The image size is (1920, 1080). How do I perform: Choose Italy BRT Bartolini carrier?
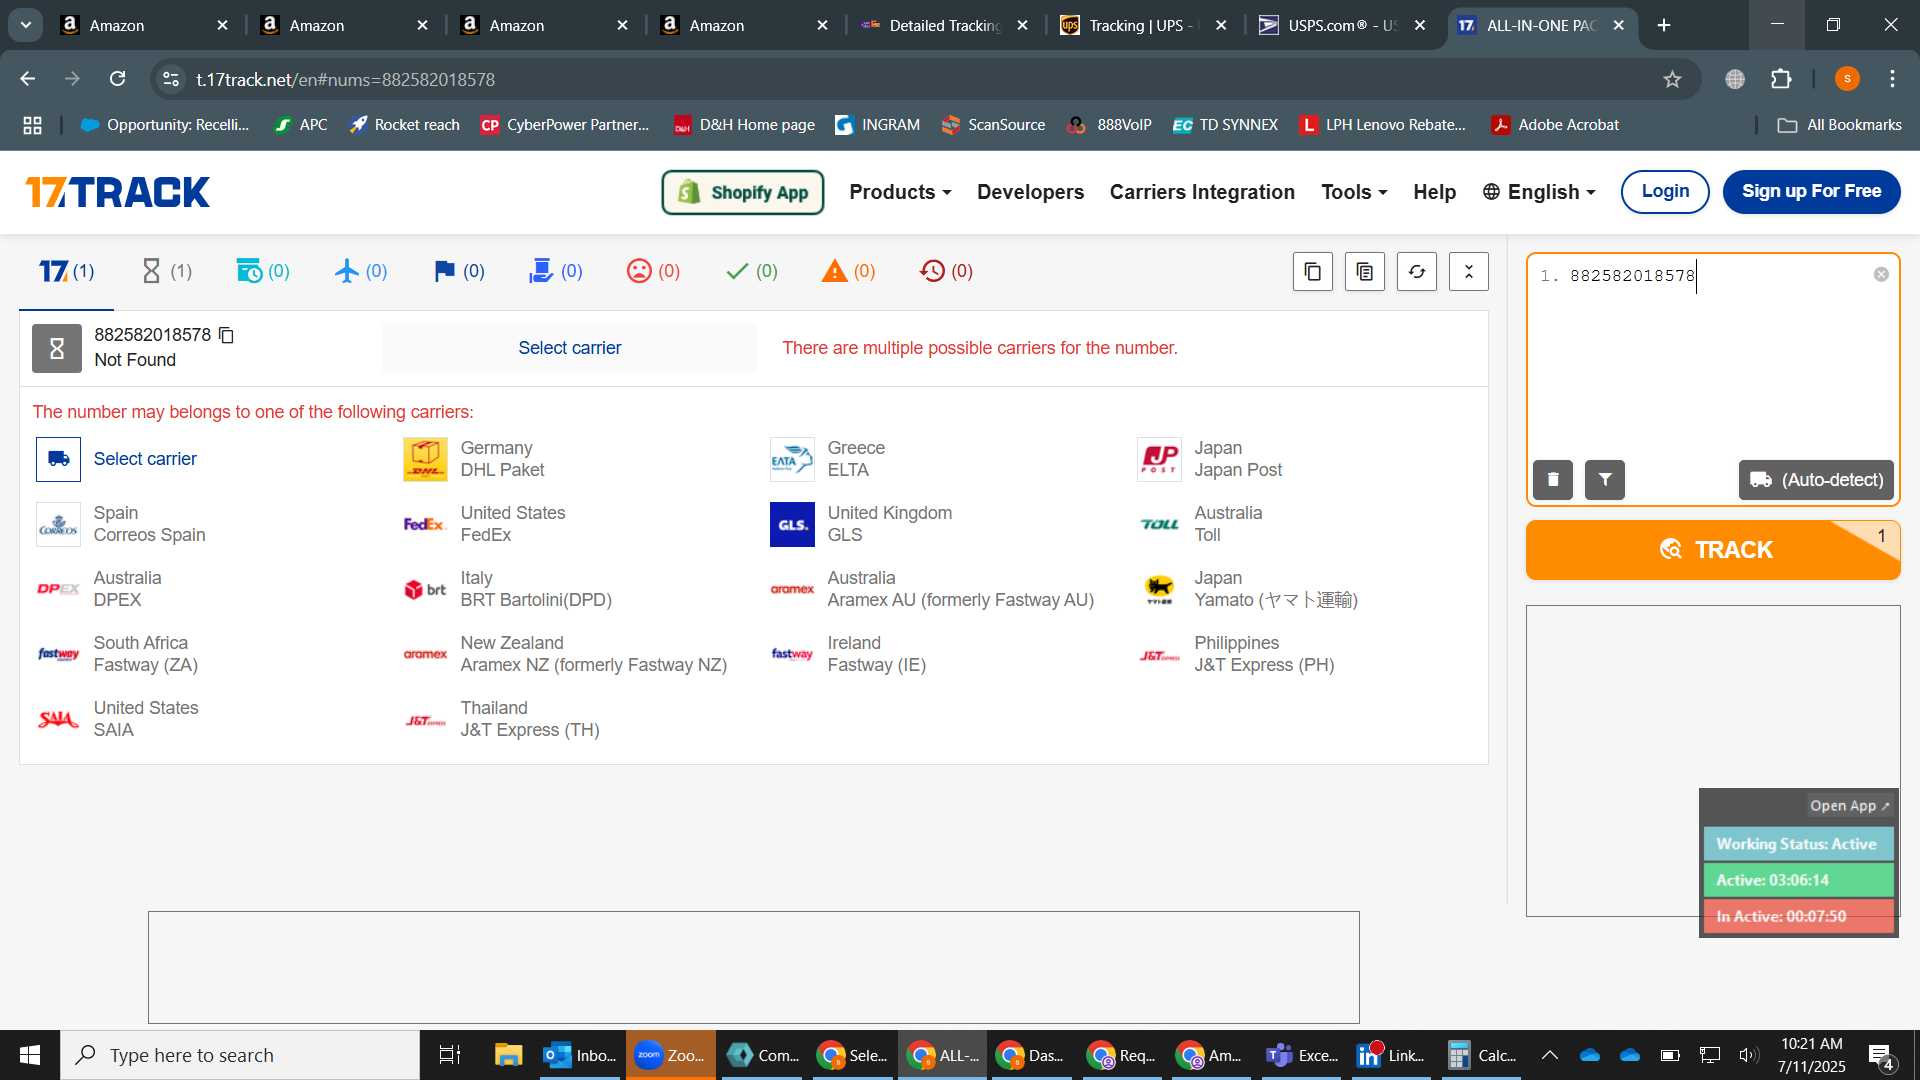point(508,589)
